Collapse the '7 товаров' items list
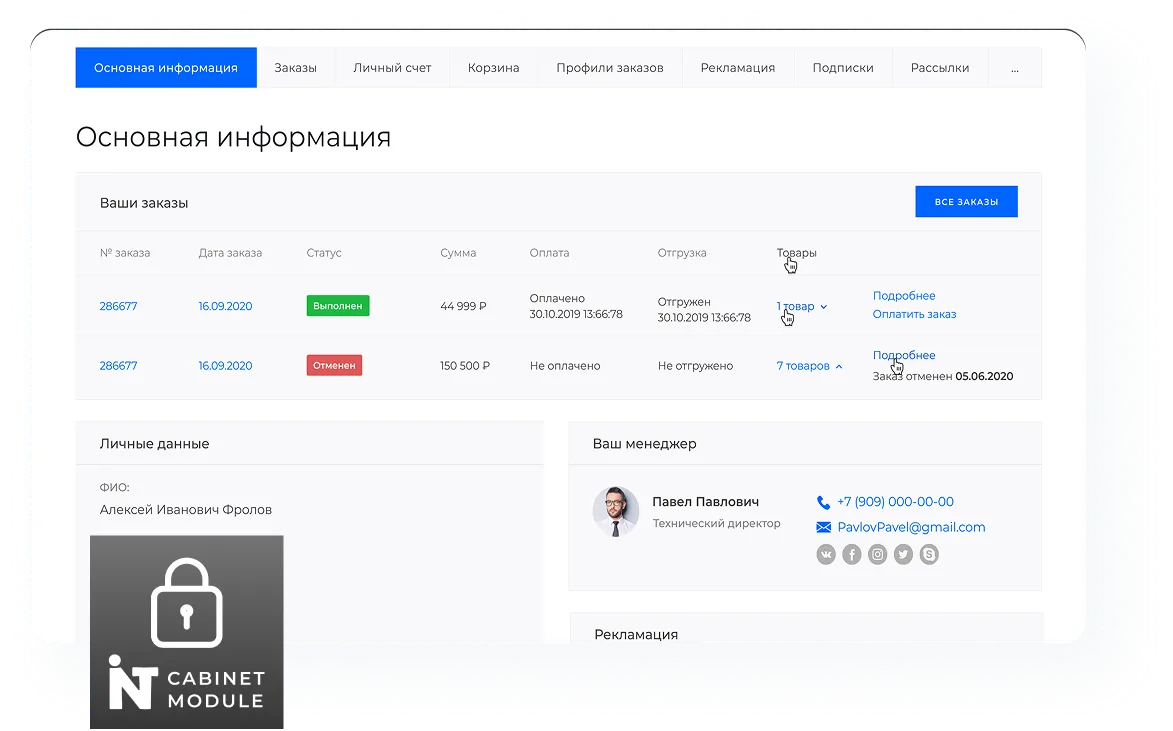Image resolution: width=1173 pixels, height=731 pixels. 809,366
